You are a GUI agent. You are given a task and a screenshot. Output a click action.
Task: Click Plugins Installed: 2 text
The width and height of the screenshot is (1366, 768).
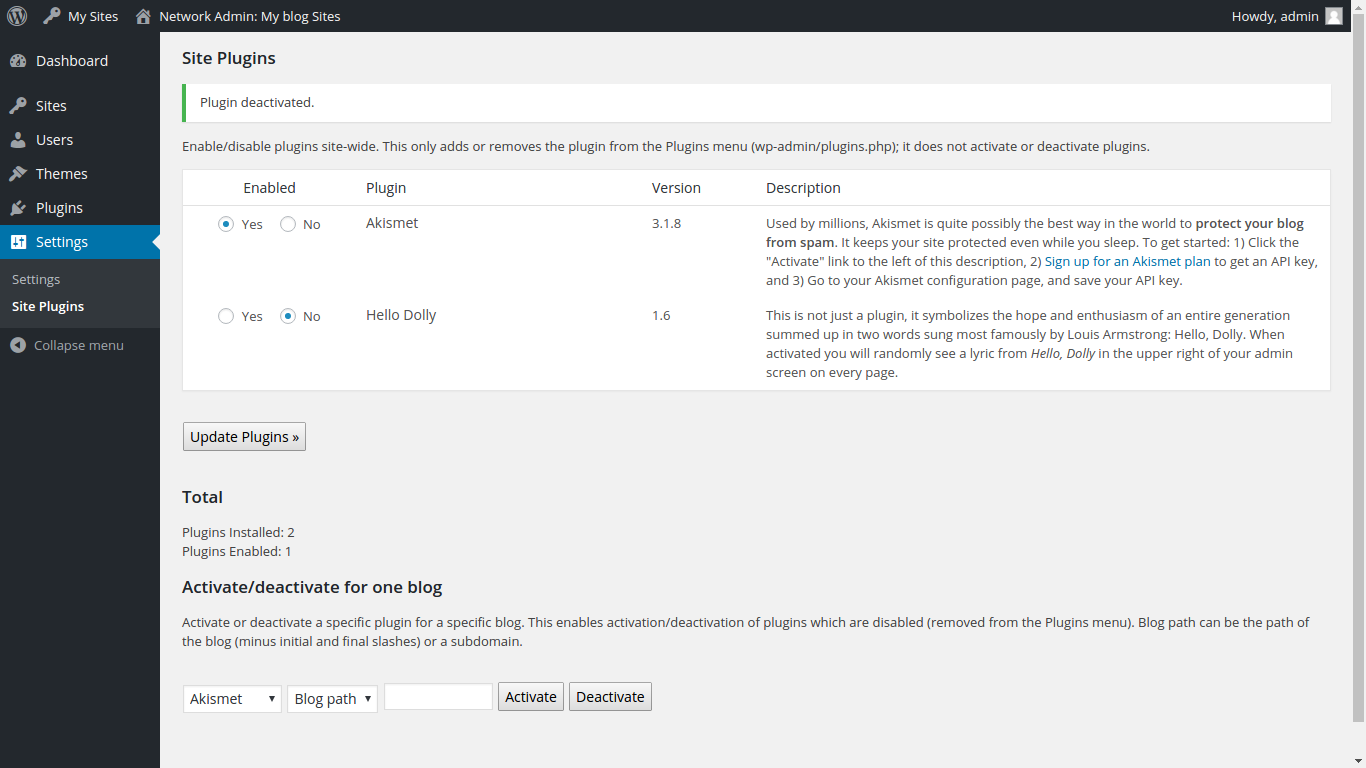(238, 533)
